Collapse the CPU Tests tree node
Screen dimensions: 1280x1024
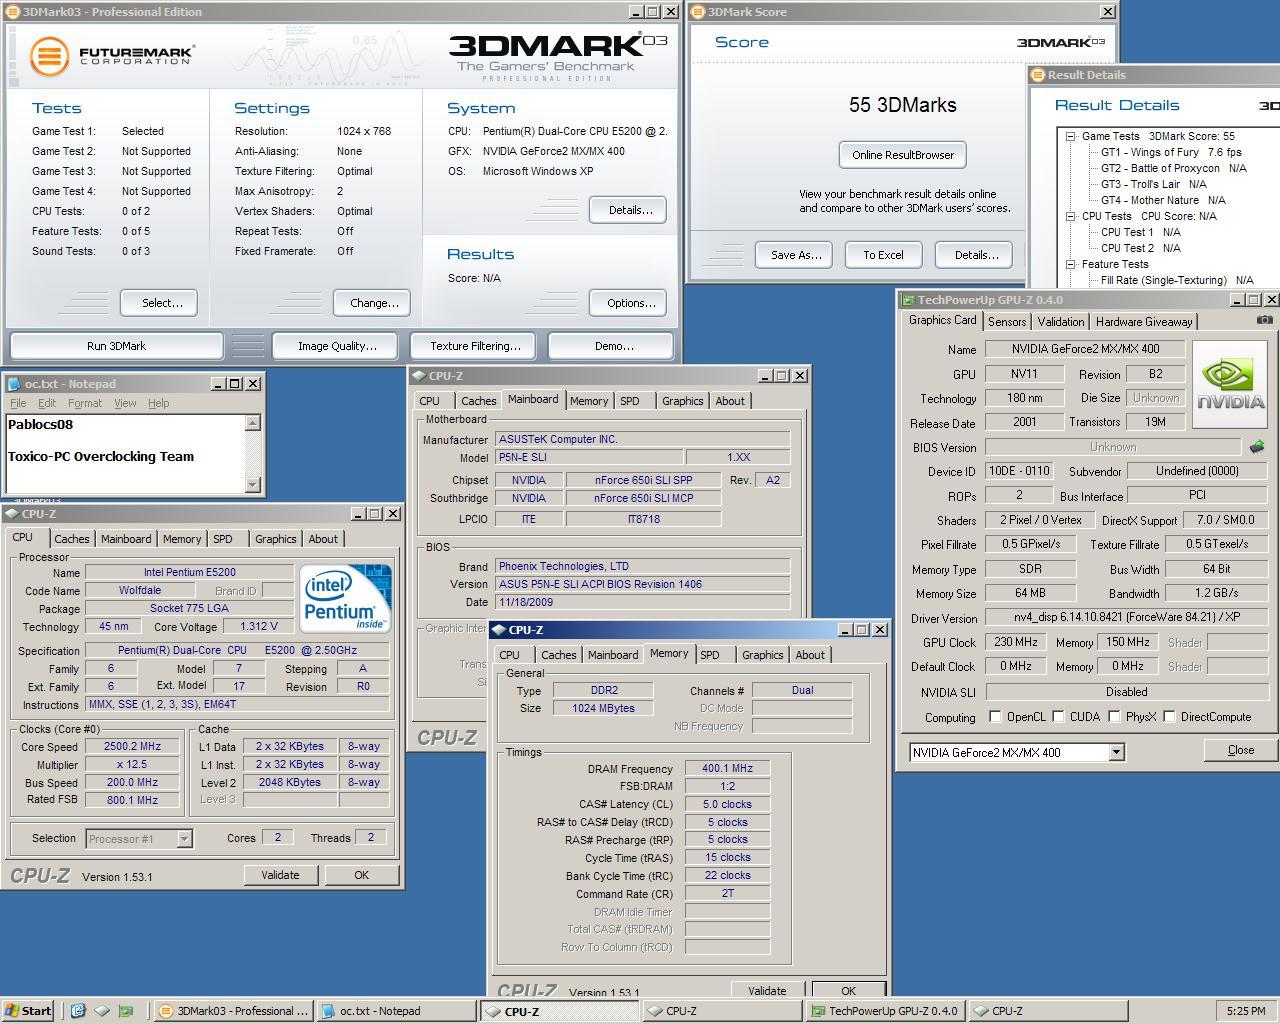click(x=1070, y=216)
